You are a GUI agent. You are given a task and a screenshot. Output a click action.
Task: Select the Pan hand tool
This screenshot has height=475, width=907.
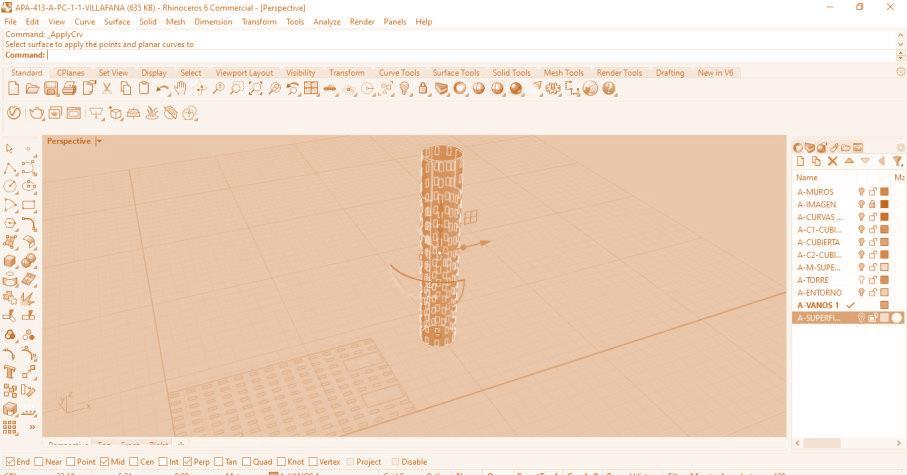pyautogui.click(x=181, y=89)
